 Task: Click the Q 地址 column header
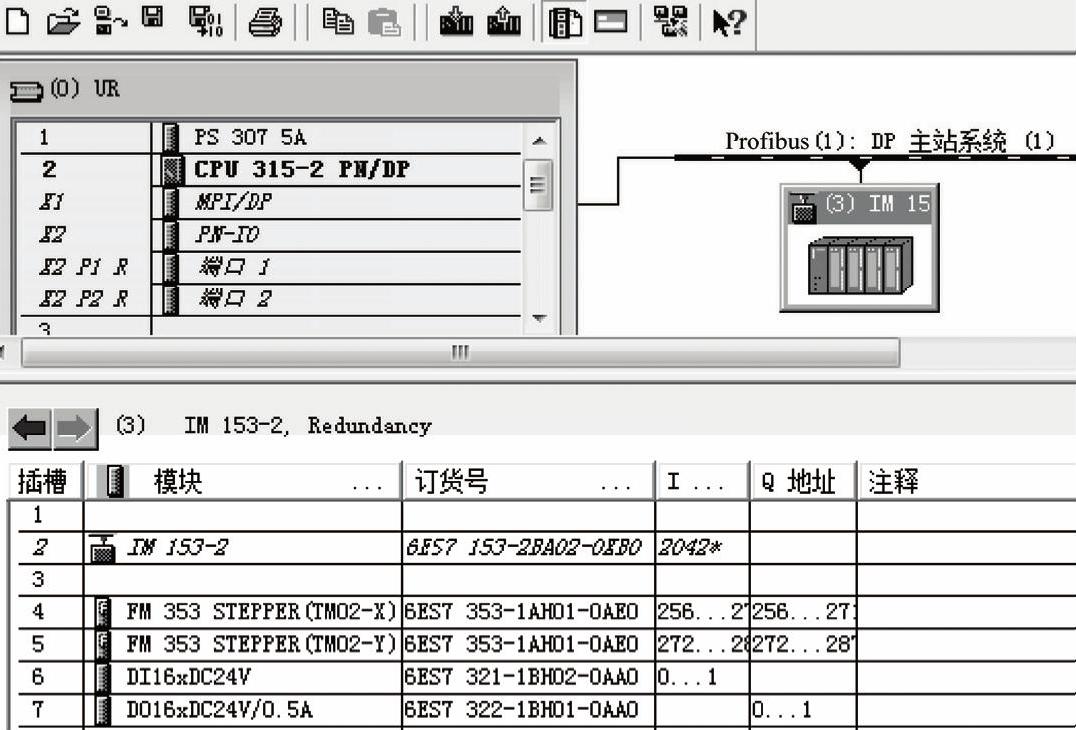coord(804,481)
